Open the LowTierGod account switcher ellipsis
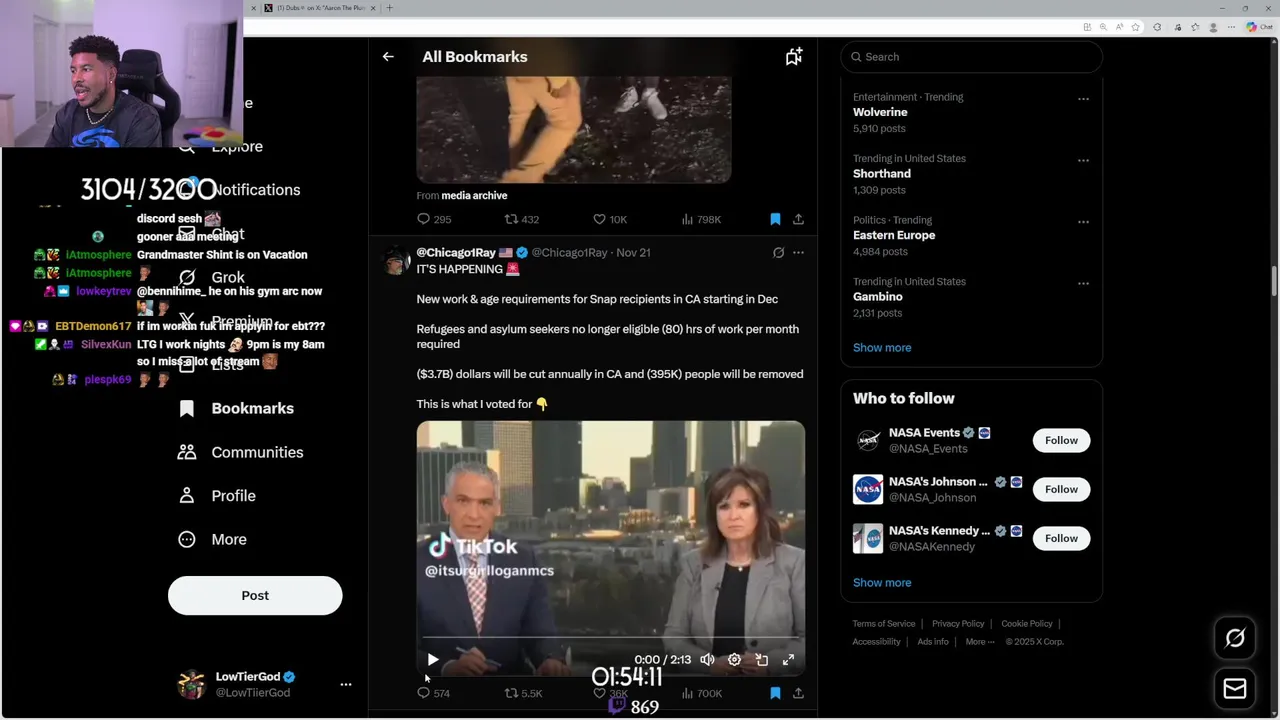 [346, 685]
